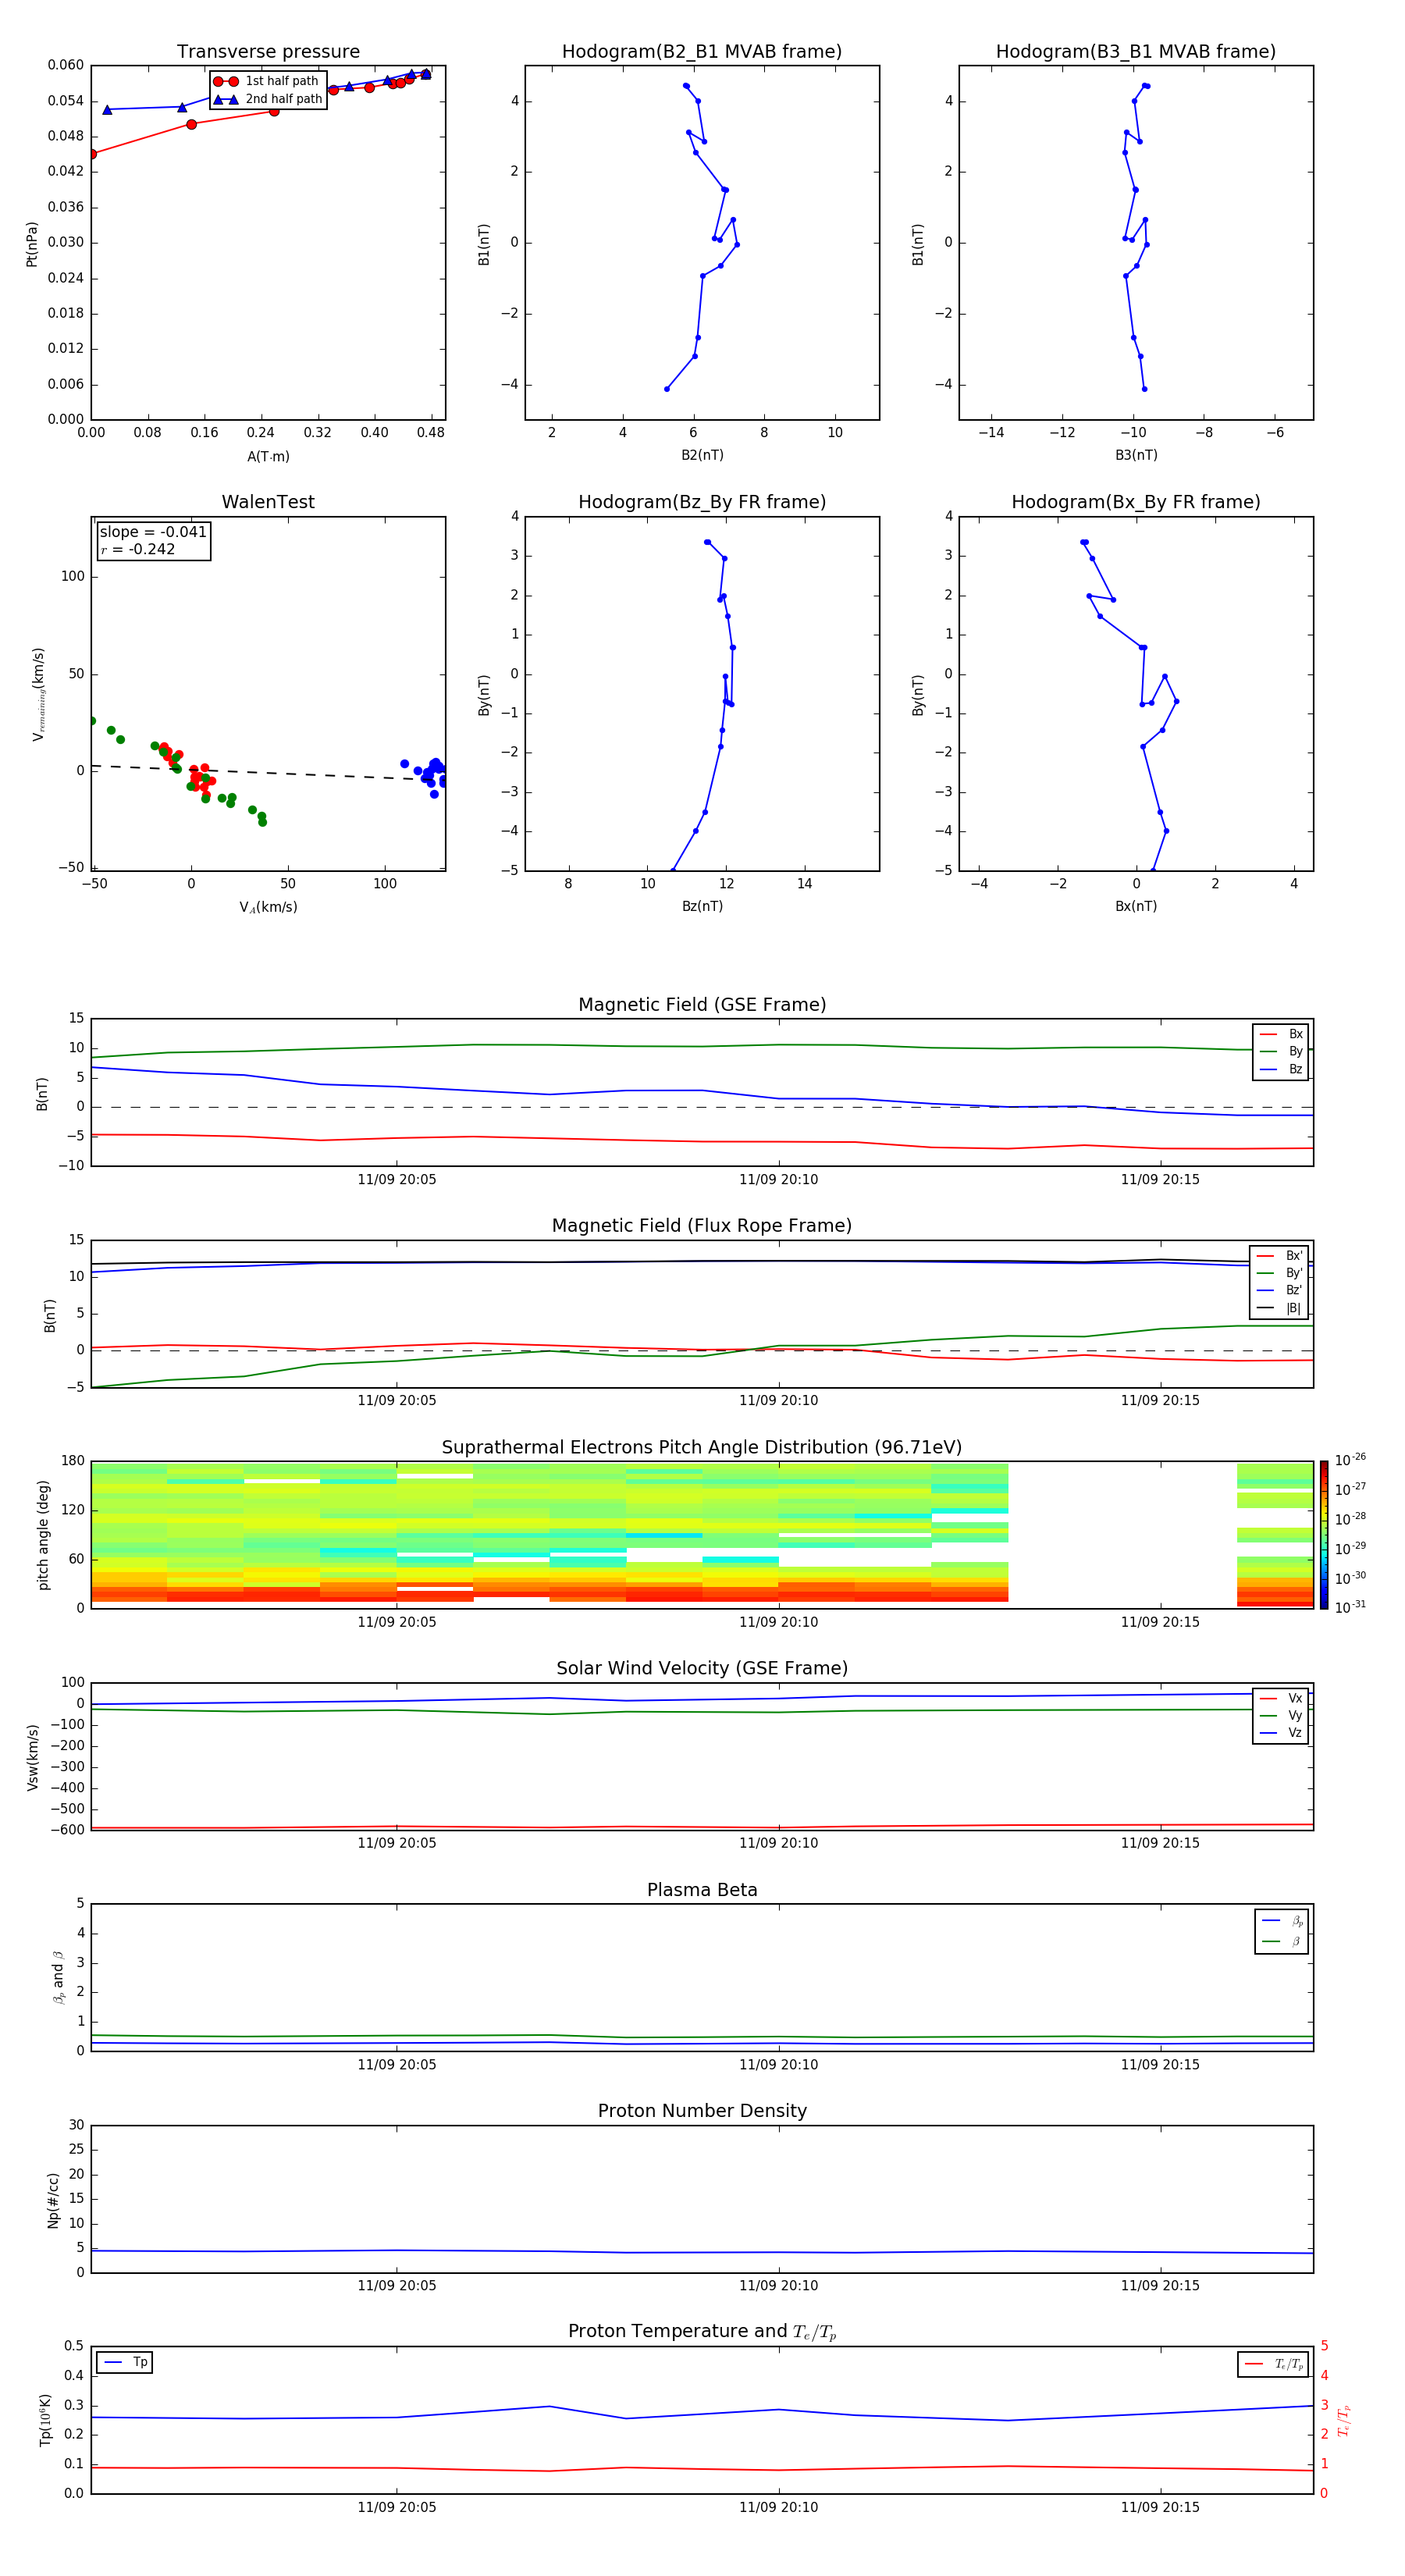Click the |B| legend entry in Flux Rope panel

pos(1279,1308)
